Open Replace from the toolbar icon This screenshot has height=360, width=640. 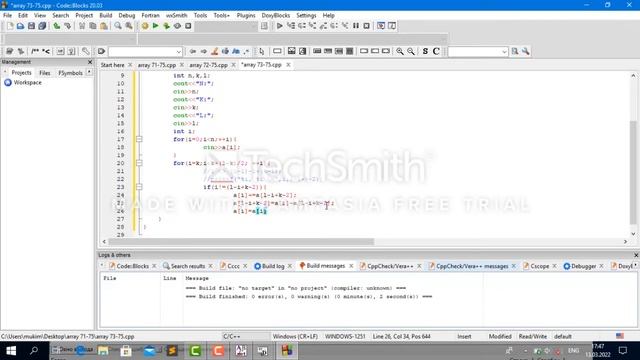pyautogui.click(x=129, y=26)
